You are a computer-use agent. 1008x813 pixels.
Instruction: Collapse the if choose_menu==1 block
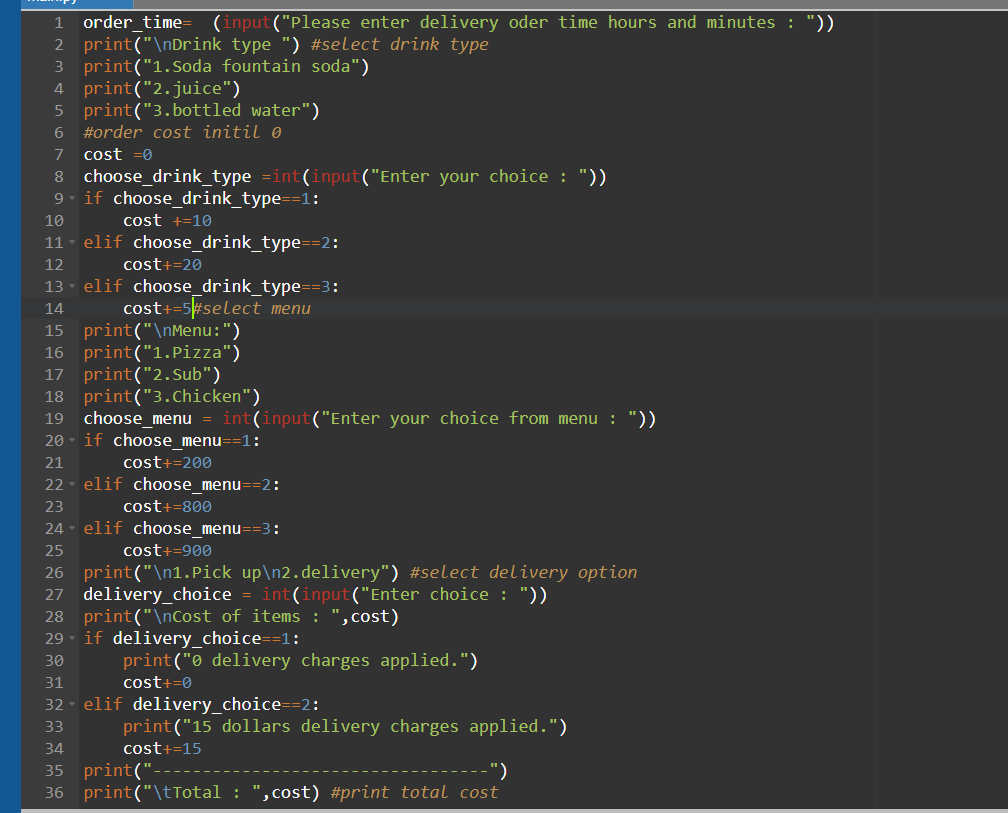[73, 440]
